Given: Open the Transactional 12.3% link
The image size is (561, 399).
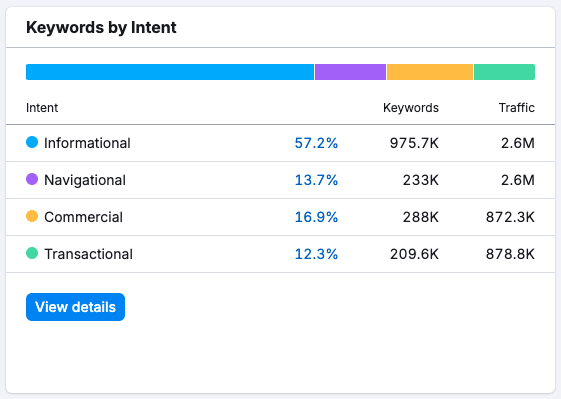Looking at the screenshot, I should (x=316, y=254).
